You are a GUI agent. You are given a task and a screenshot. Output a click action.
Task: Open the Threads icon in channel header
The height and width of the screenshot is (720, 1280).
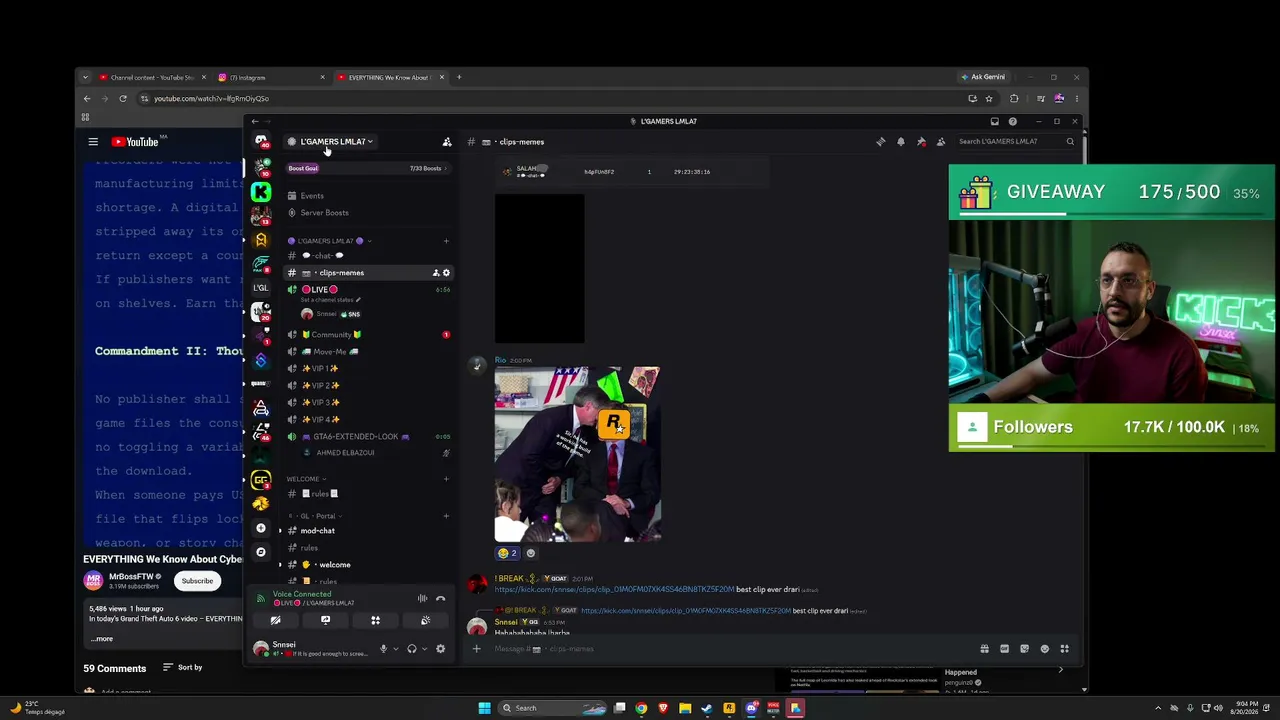point(881,142)
